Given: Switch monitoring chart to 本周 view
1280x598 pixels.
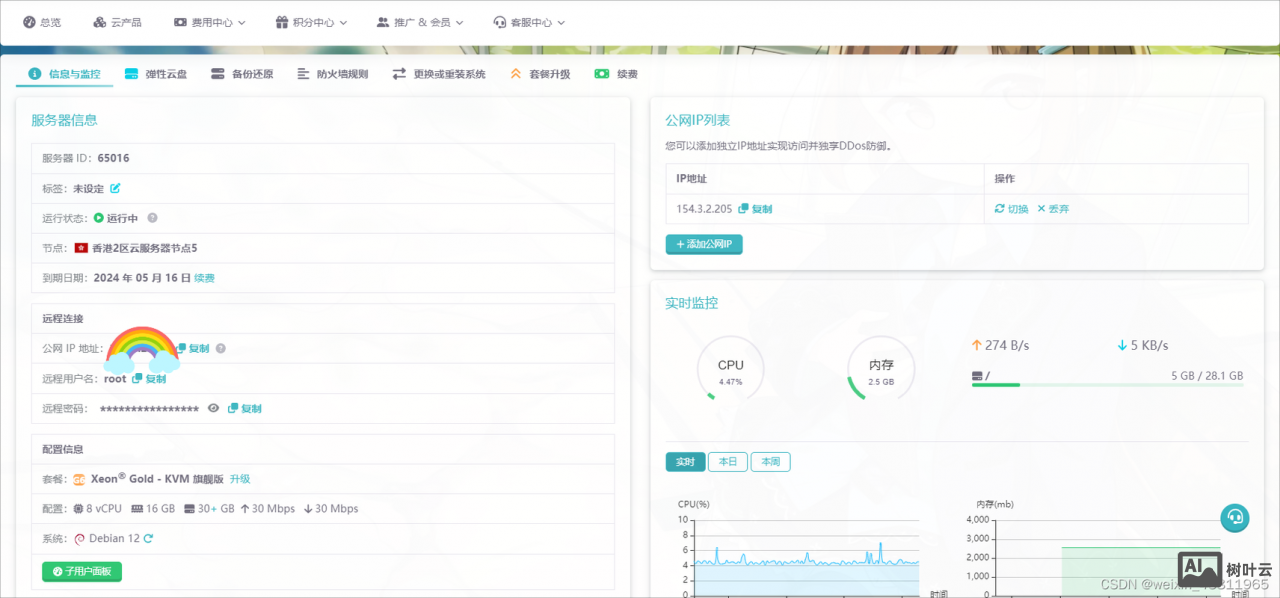Looking at the screenshot, I should click(x=770, y=462).
